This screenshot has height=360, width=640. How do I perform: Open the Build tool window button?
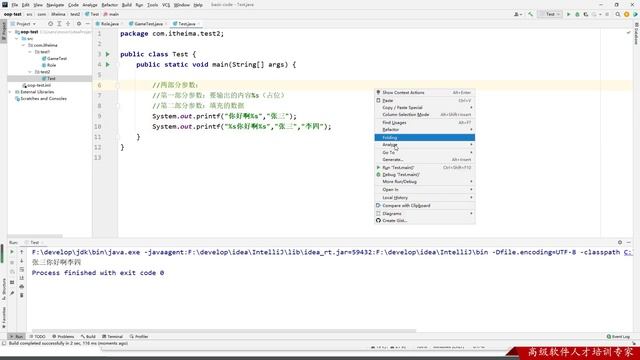click(x=88, y=336)
